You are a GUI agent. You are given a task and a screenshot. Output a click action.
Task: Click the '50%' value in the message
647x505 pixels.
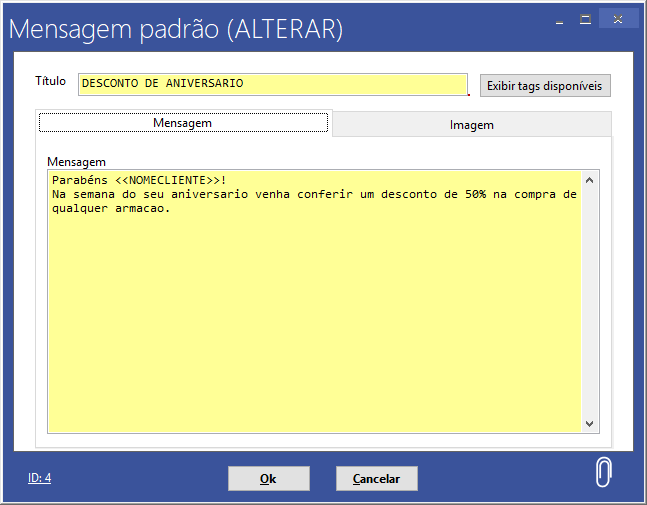point(475,194)
